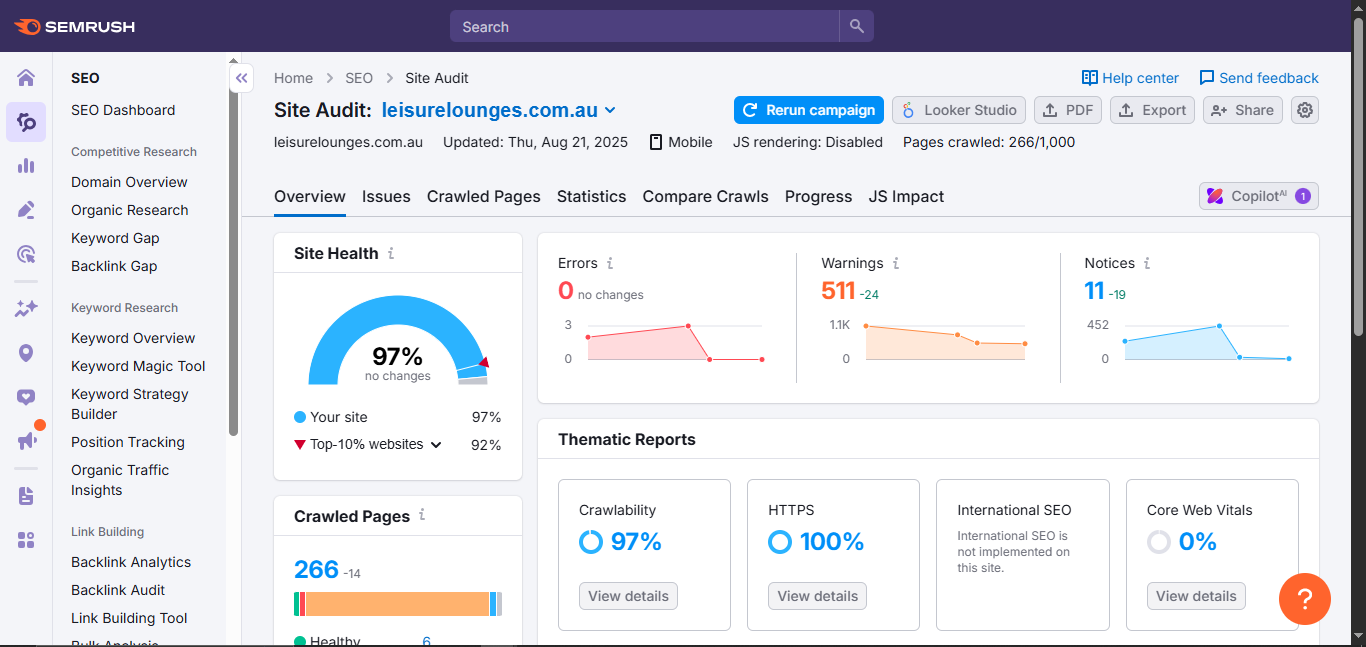Image resolution: width=1366 pixels, height=647 pixels.
Task: Open Keyword Gap in sidebar
Action: point(115,238)
